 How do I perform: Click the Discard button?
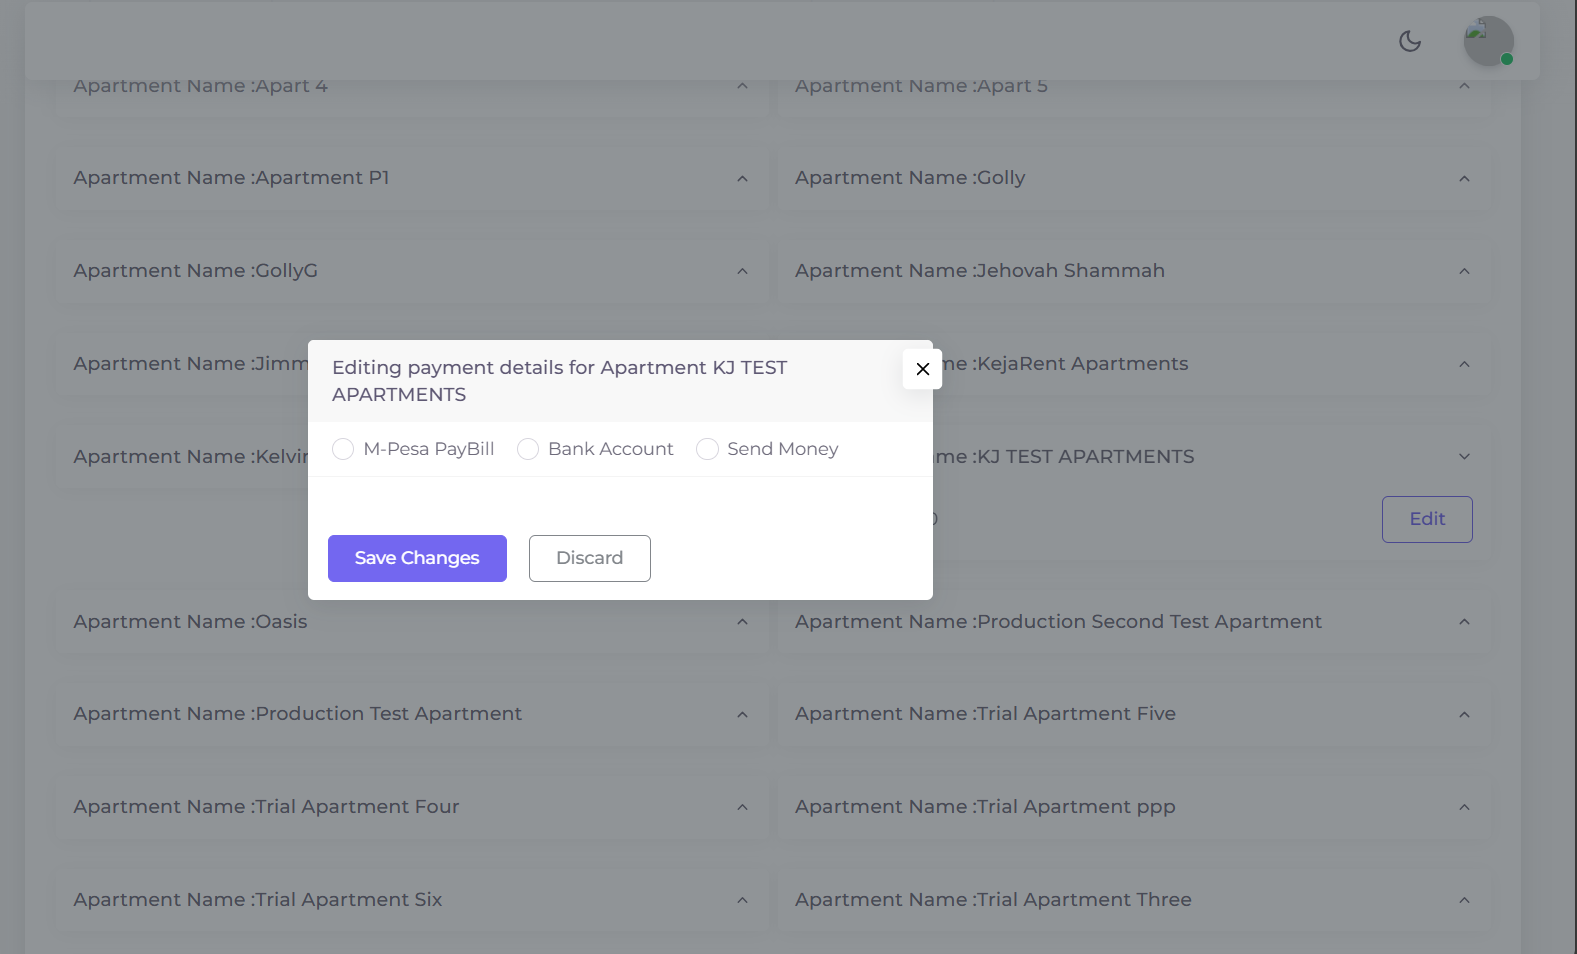pyautogui.click(x=590, y=558)
